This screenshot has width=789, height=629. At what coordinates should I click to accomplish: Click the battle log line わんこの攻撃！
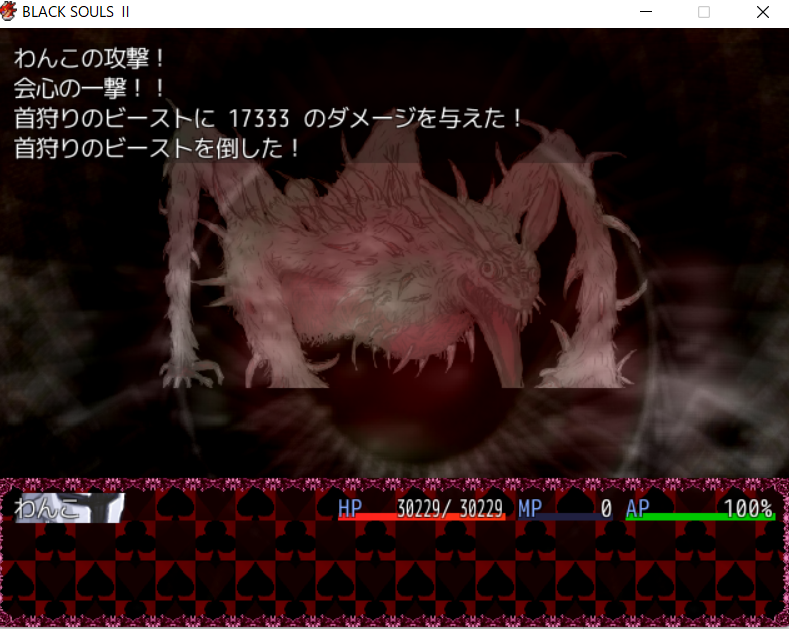[90, 58]
